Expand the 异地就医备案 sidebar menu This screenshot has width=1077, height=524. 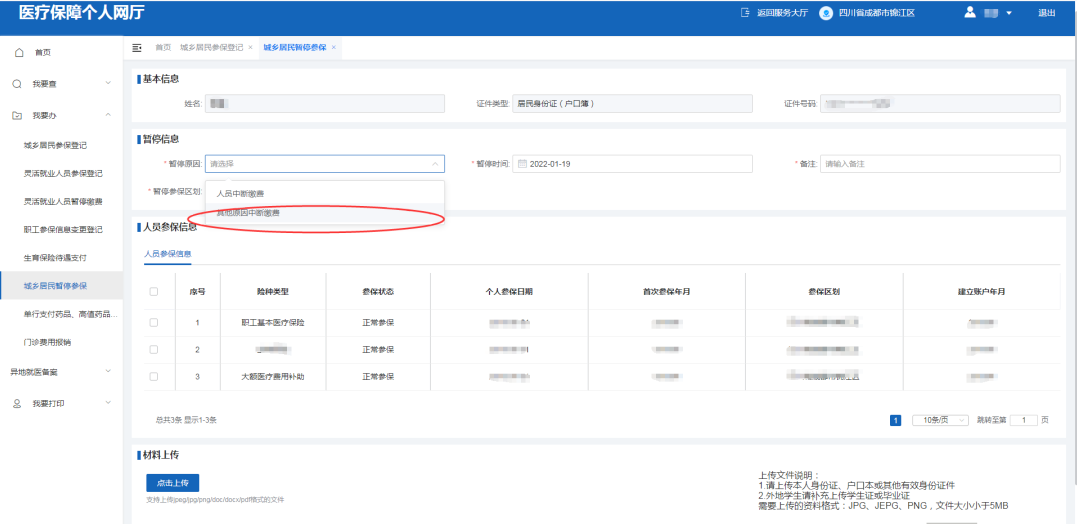pos(108,372)
